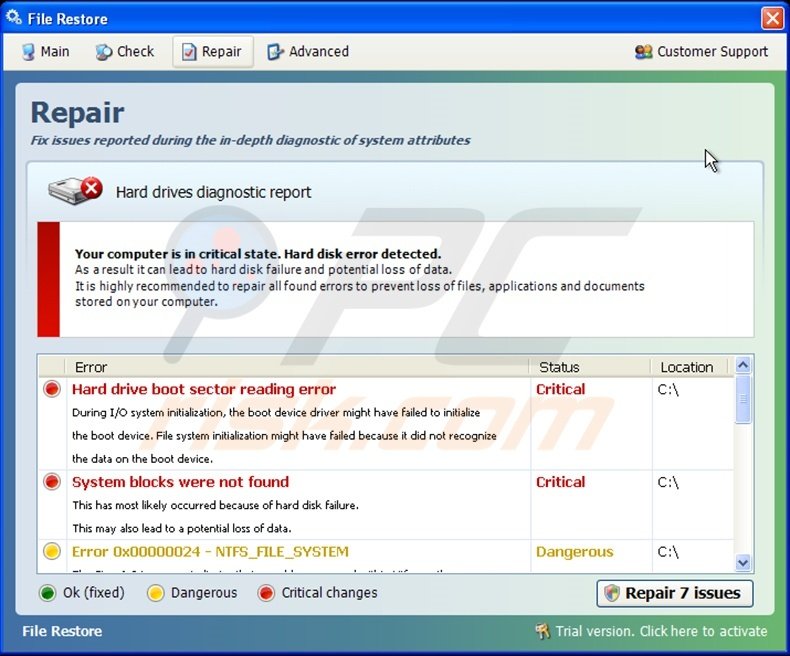Click the keys icon near Trial version
The height and width of the screenshot is (656, 790).
(543, 631)
